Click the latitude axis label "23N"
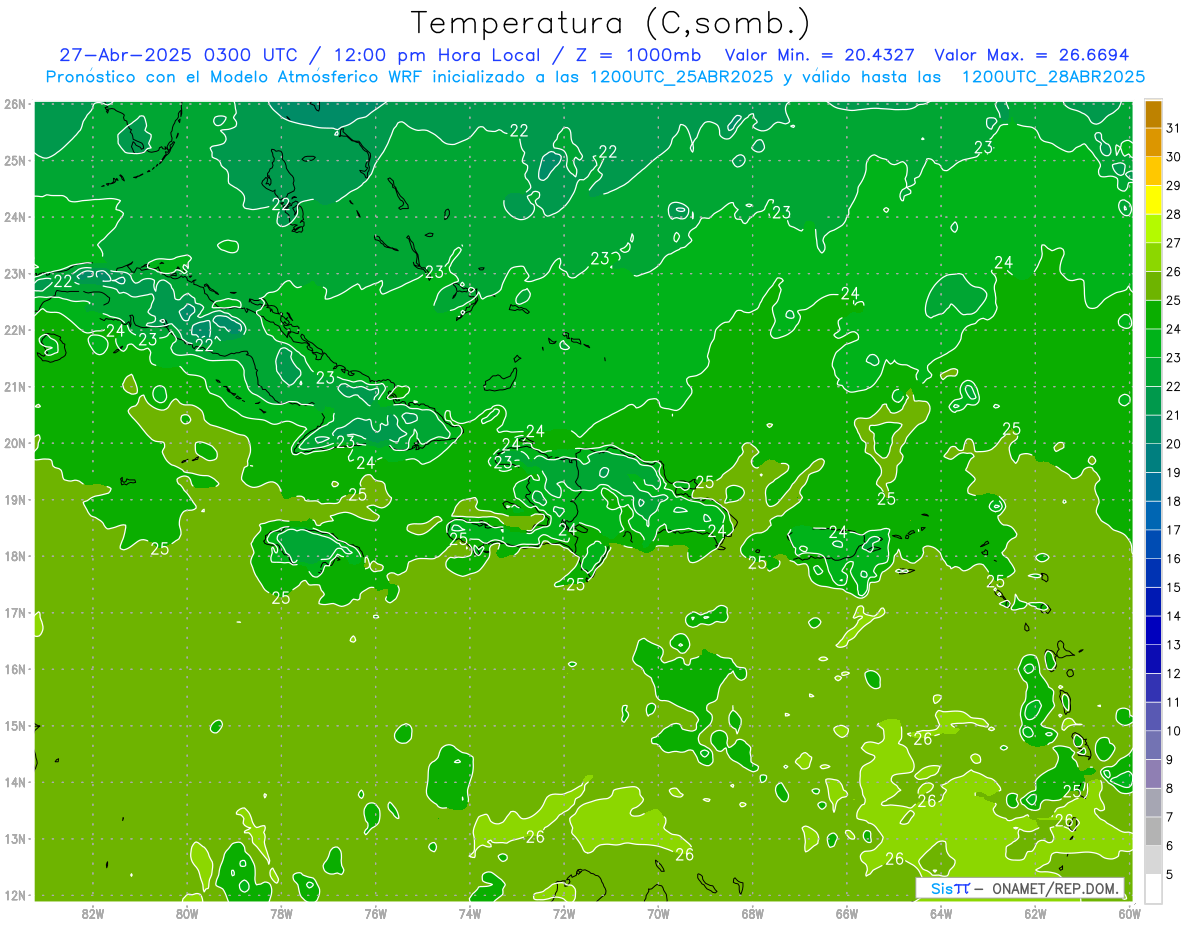 (16, 273)
